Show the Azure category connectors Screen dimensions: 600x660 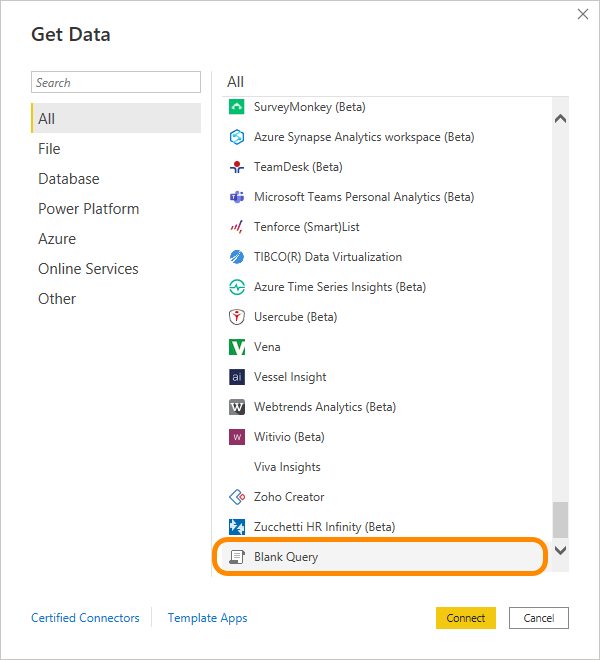(x=57, y=239)
